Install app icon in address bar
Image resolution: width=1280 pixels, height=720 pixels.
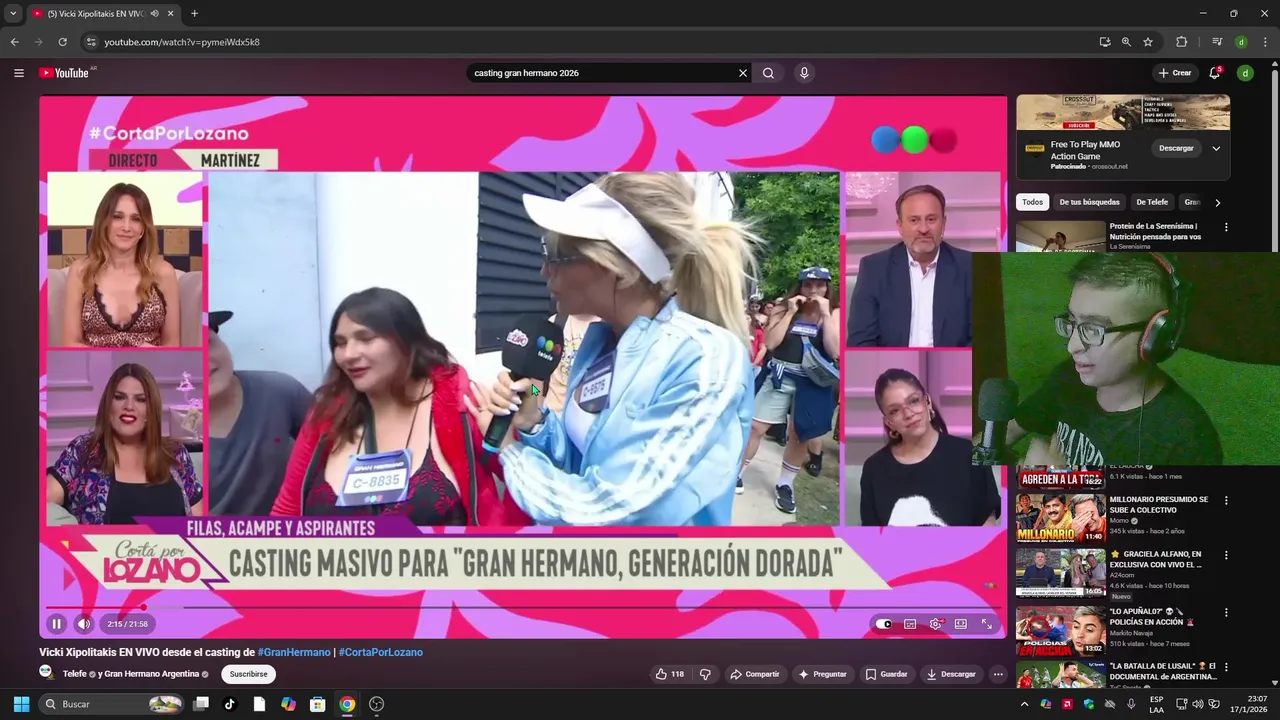(x=1104, y=42)
